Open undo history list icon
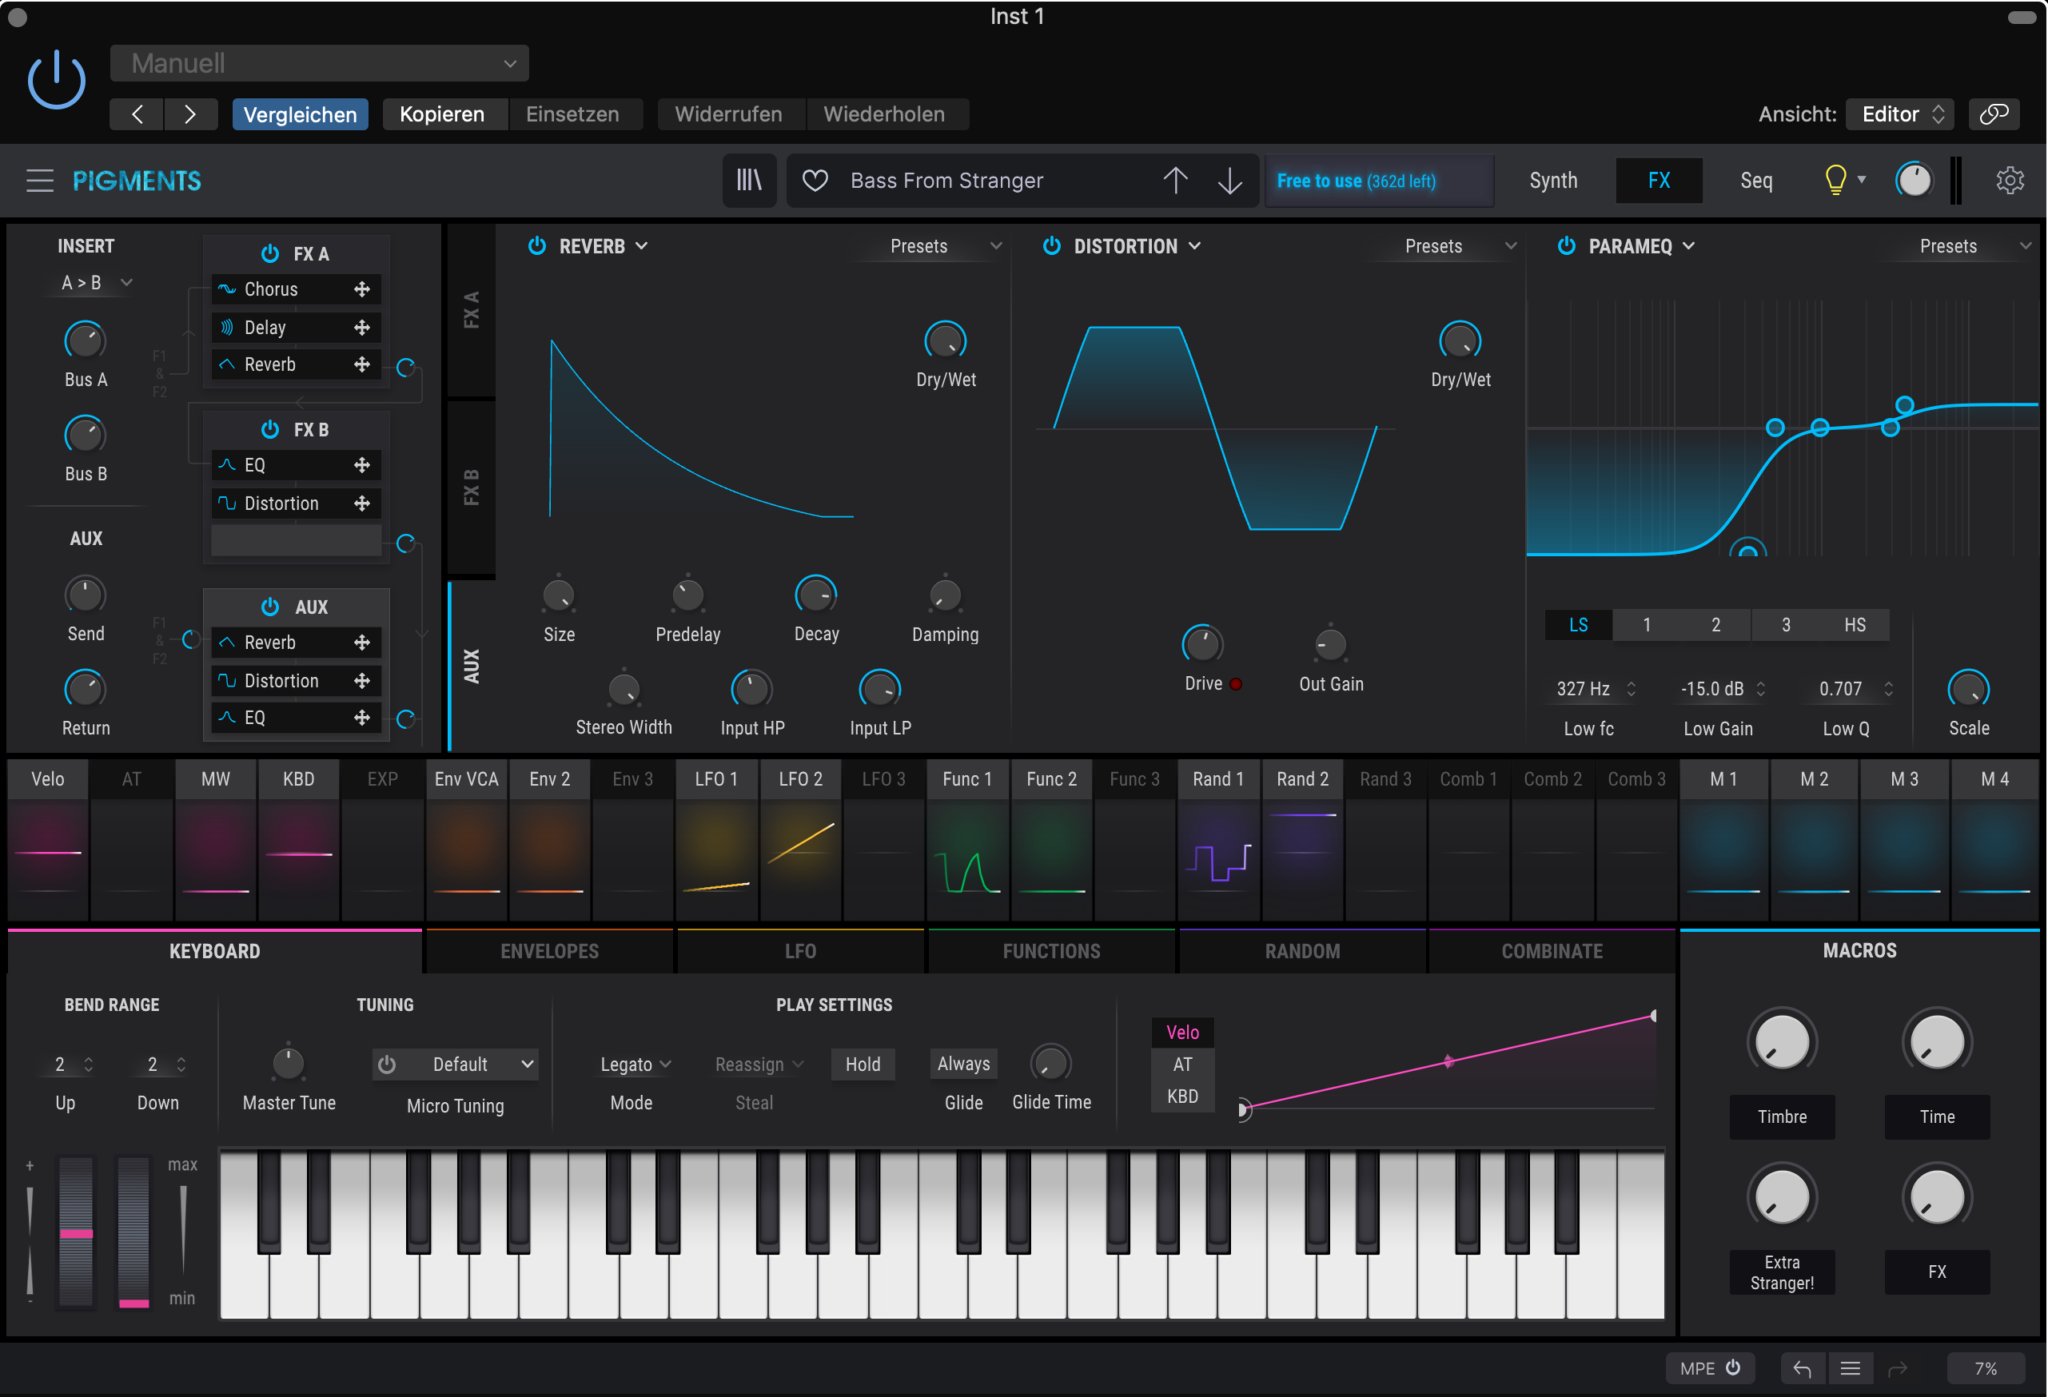This screenshot has height=1397, width=2048. 1850,1368
